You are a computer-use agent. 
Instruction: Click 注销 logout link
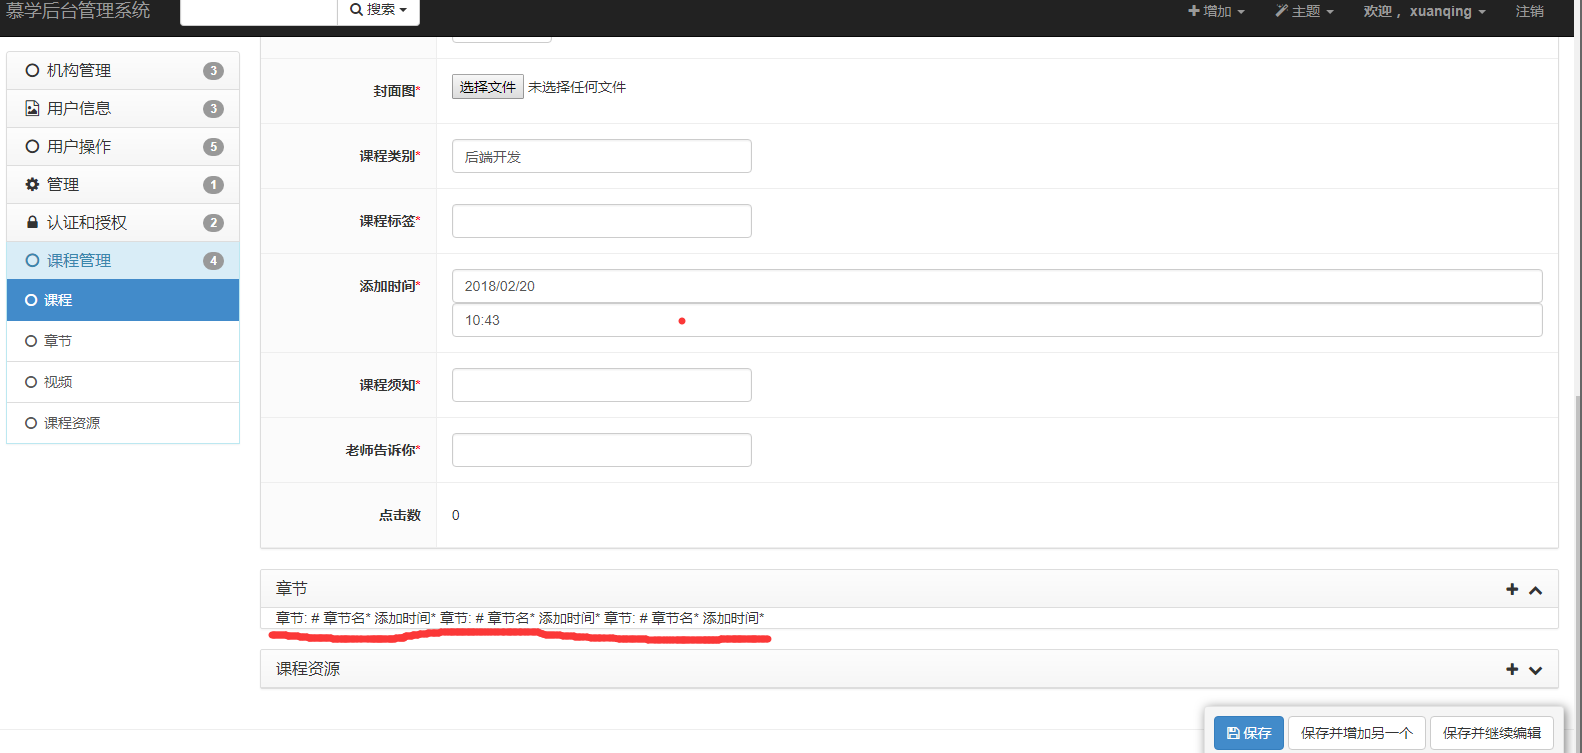click(1530, 11)
